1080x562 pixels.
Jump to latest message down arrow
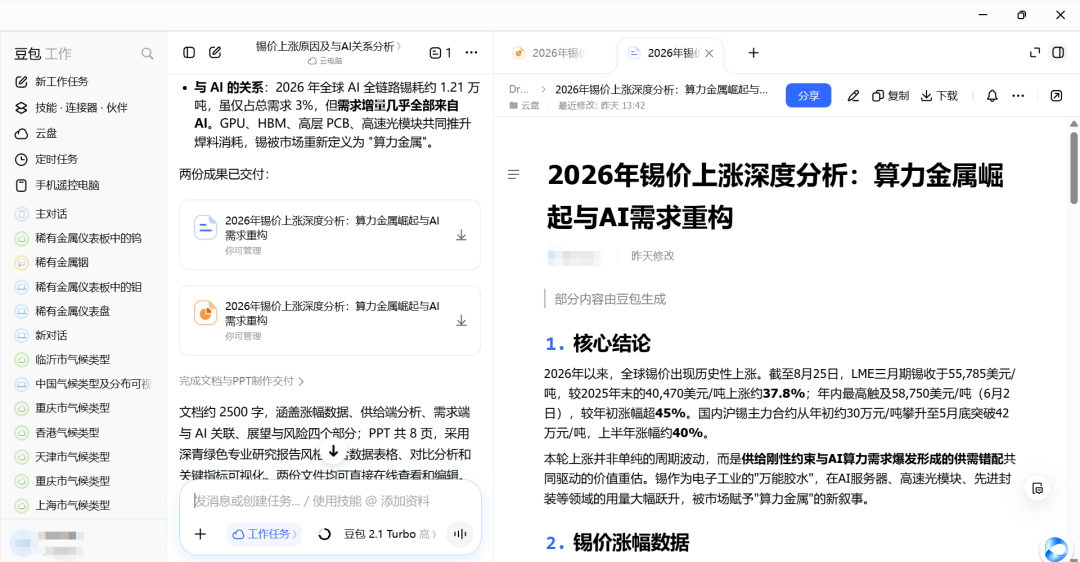[x=333, y=452]
